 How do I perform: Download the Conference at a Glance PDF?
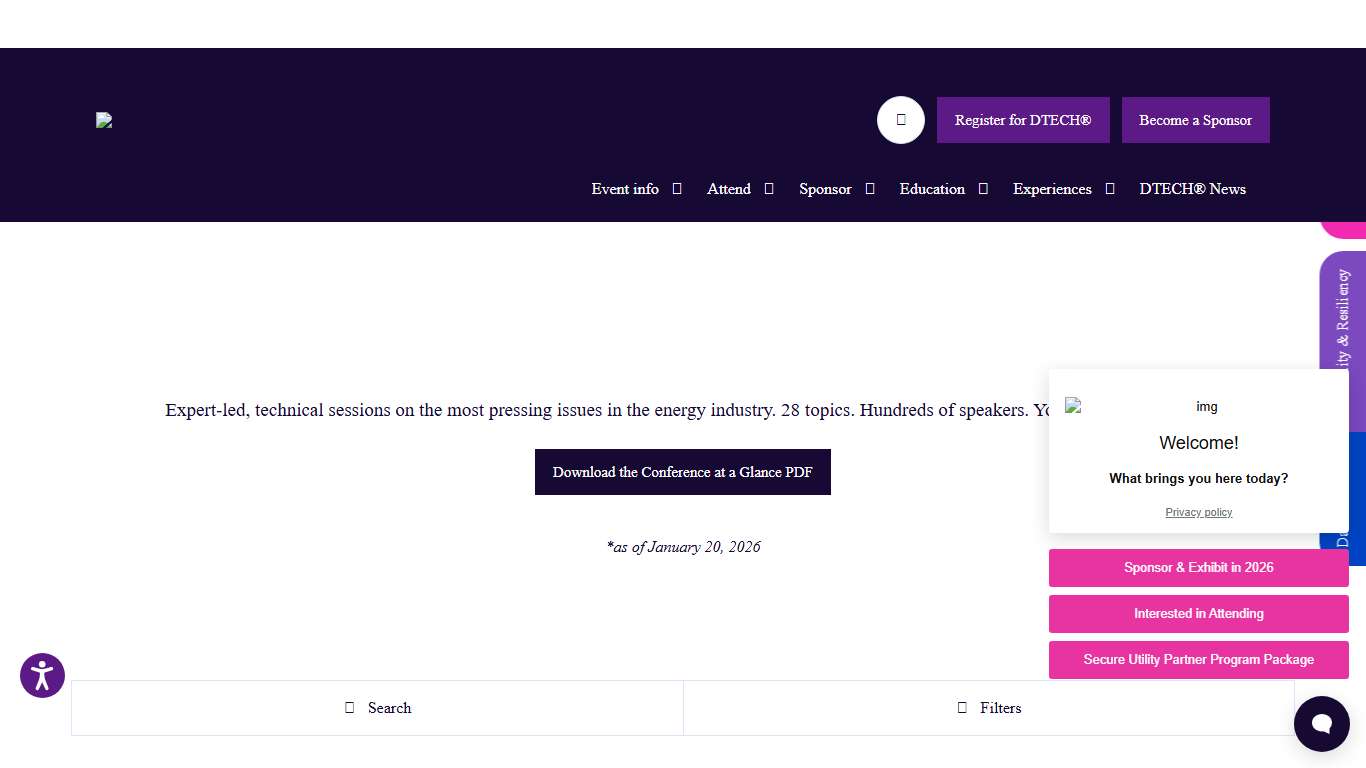(682, 472)
